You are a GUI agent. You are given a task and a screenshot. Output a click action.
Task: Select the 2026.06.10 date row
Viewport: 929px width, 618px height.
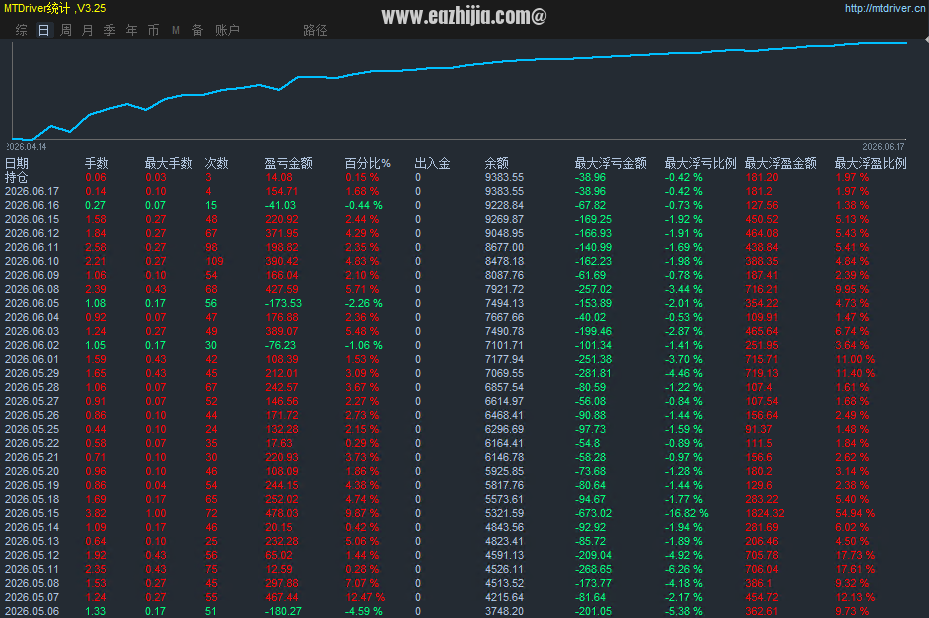[x=32, y=261]
